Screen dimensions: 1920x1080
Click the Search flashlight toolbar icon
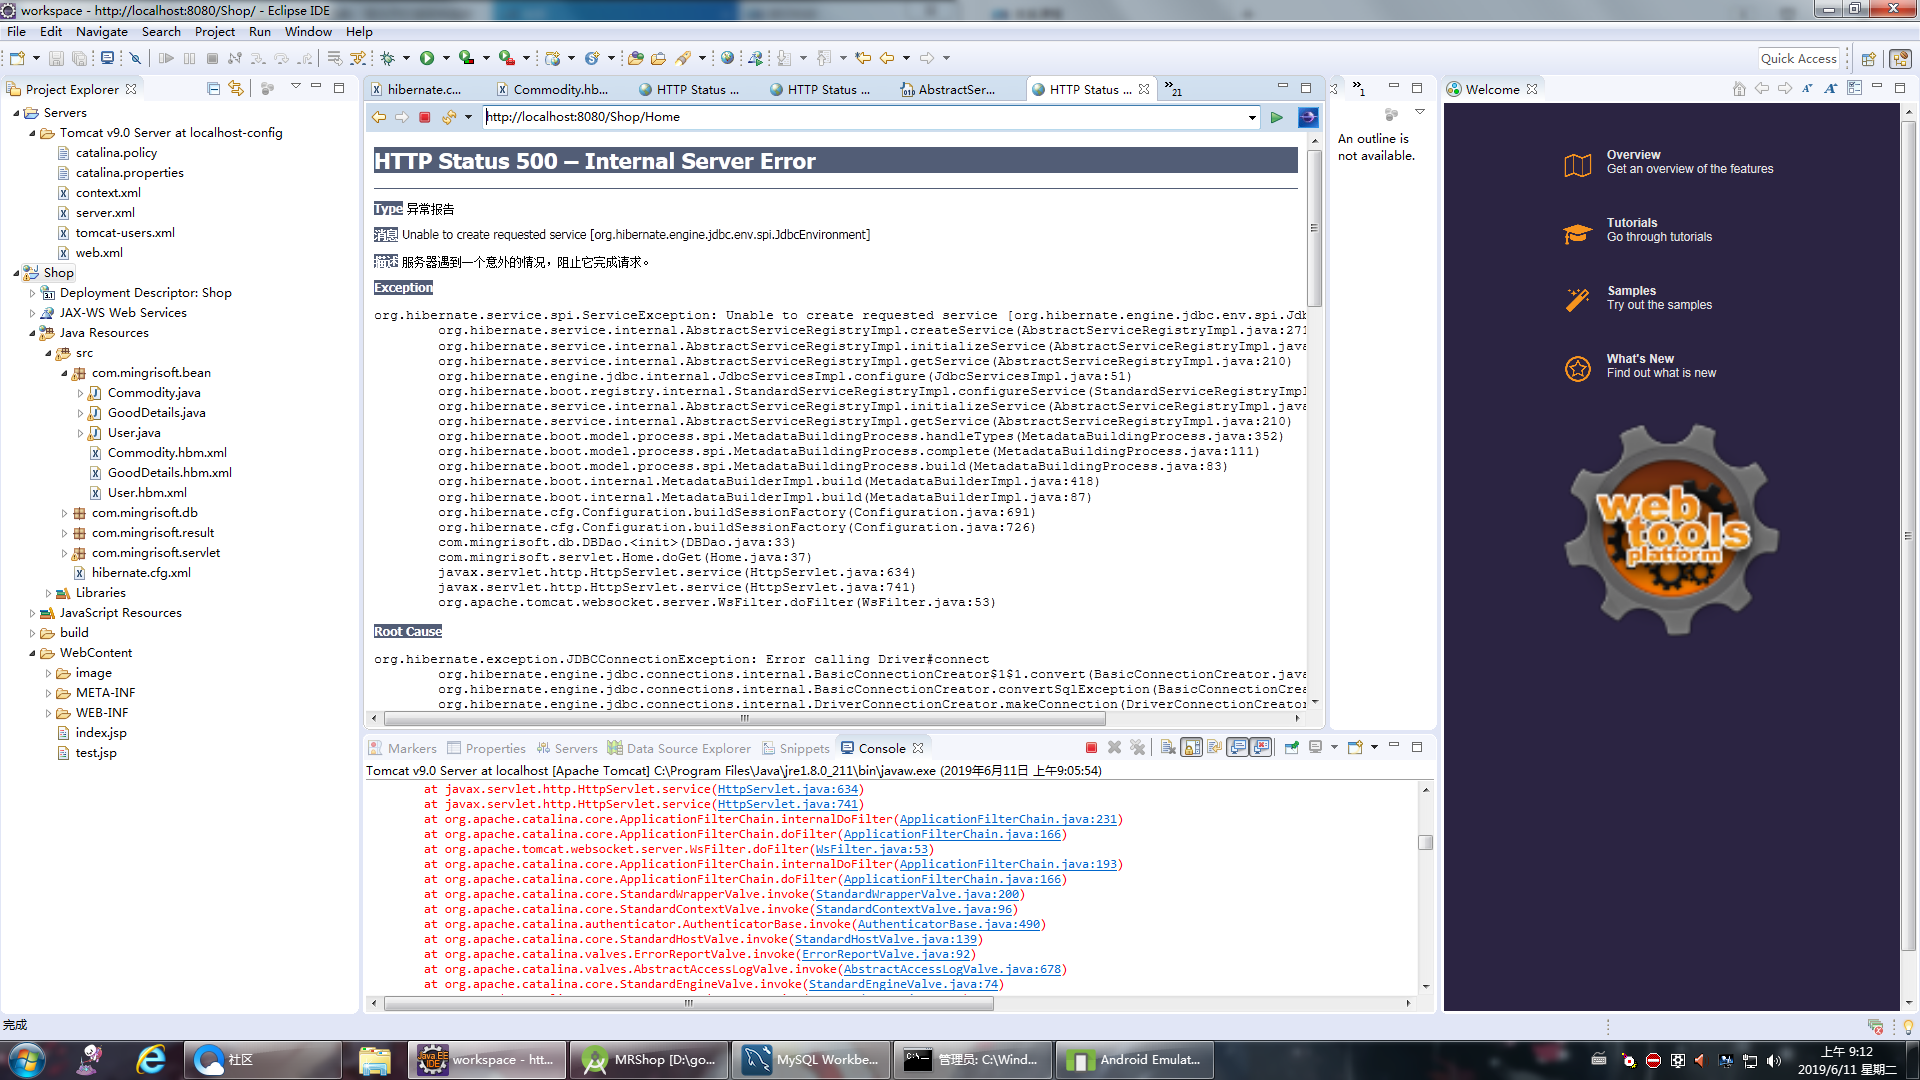tap(684, 59)
